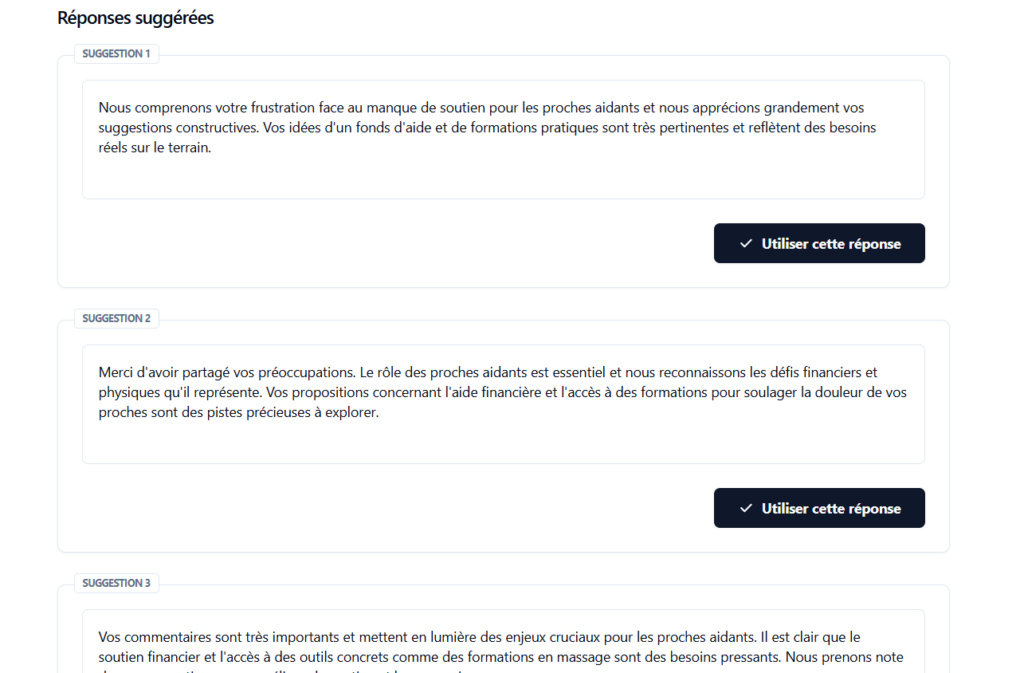
Task: Use the response from Suggestion 1
Action: click(819, 243)
